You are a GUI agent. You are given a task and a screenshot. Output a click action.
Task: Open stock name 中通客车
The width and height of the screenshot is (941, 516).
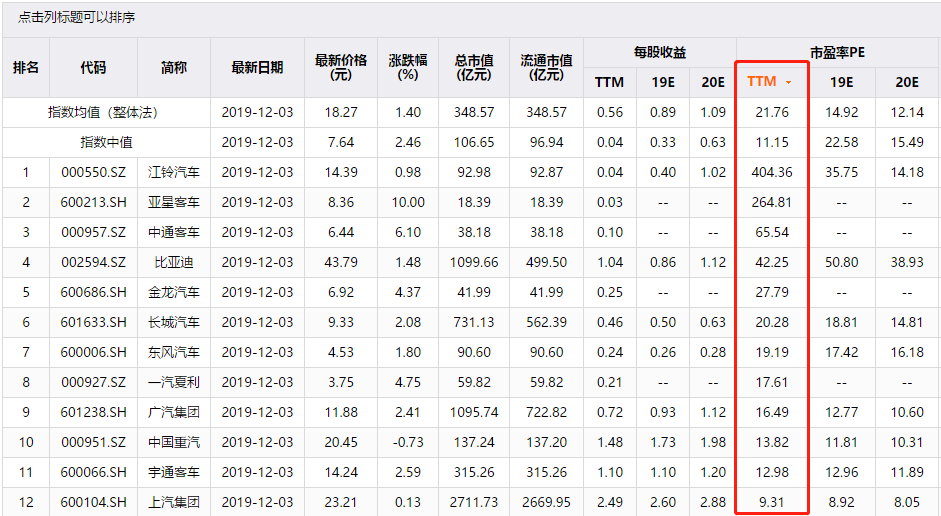[x=173, y=232]
